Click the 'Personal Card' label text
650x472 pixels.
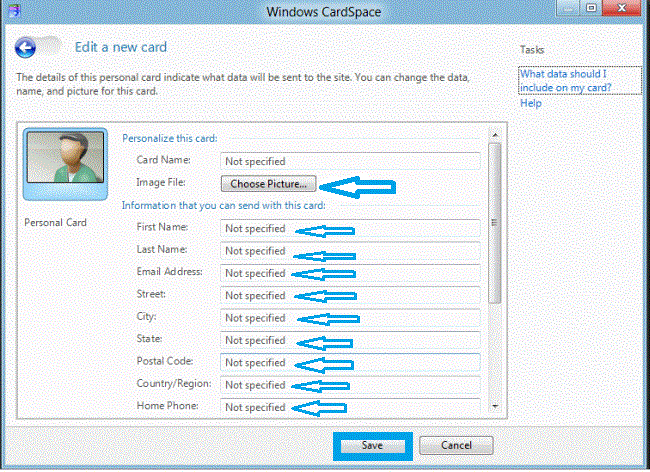(x=55, y=223)
